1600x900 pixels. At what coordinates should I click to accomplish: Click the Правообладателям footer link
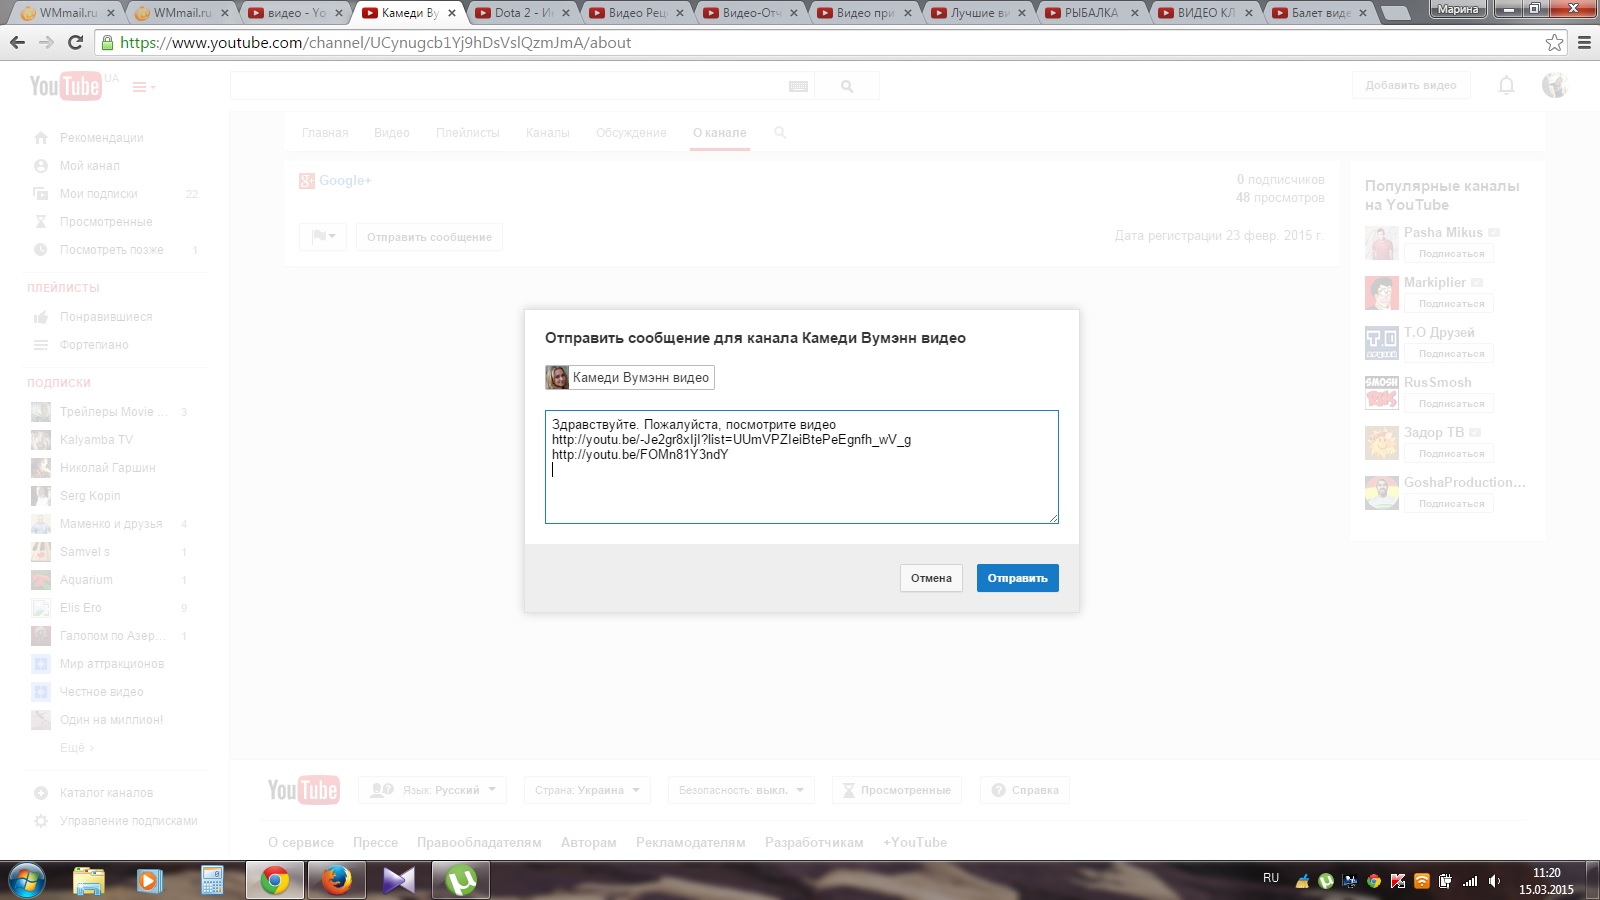tap(479, 843)
